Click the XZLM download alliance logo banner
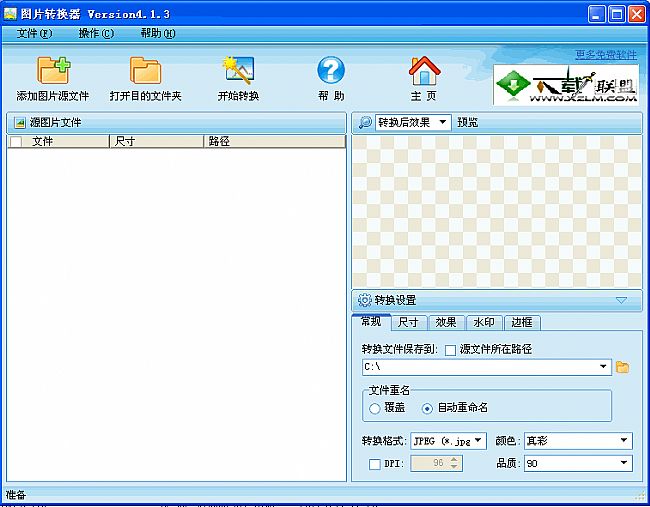 [x=566, y=85]
